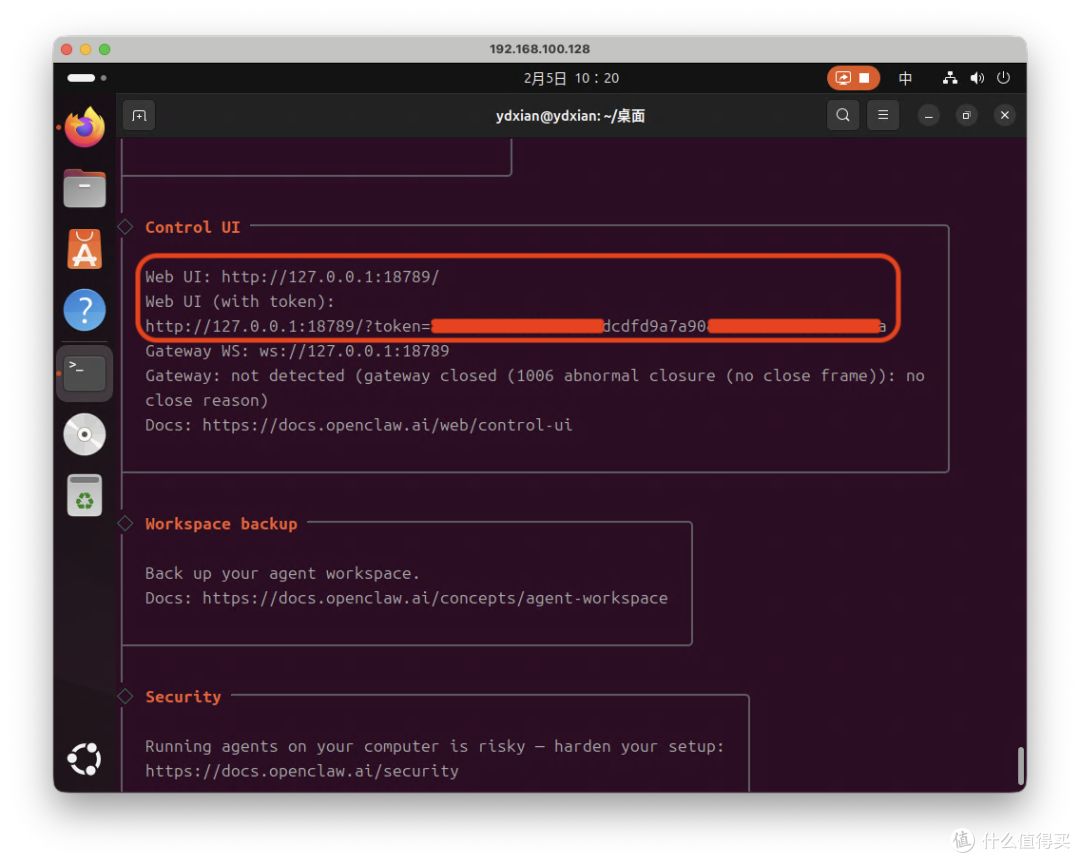
Task: Open the Files manager in the dock
Action: (x=85, y=188)
